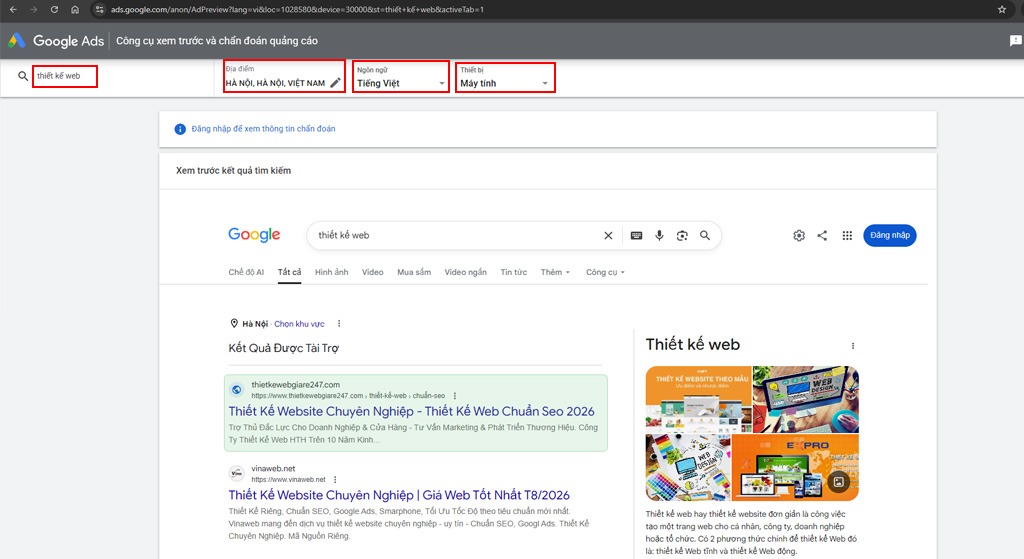Screen dimensions: 1024x559
Task: Click the Google logo in the preview
Action: coord(254,235)
